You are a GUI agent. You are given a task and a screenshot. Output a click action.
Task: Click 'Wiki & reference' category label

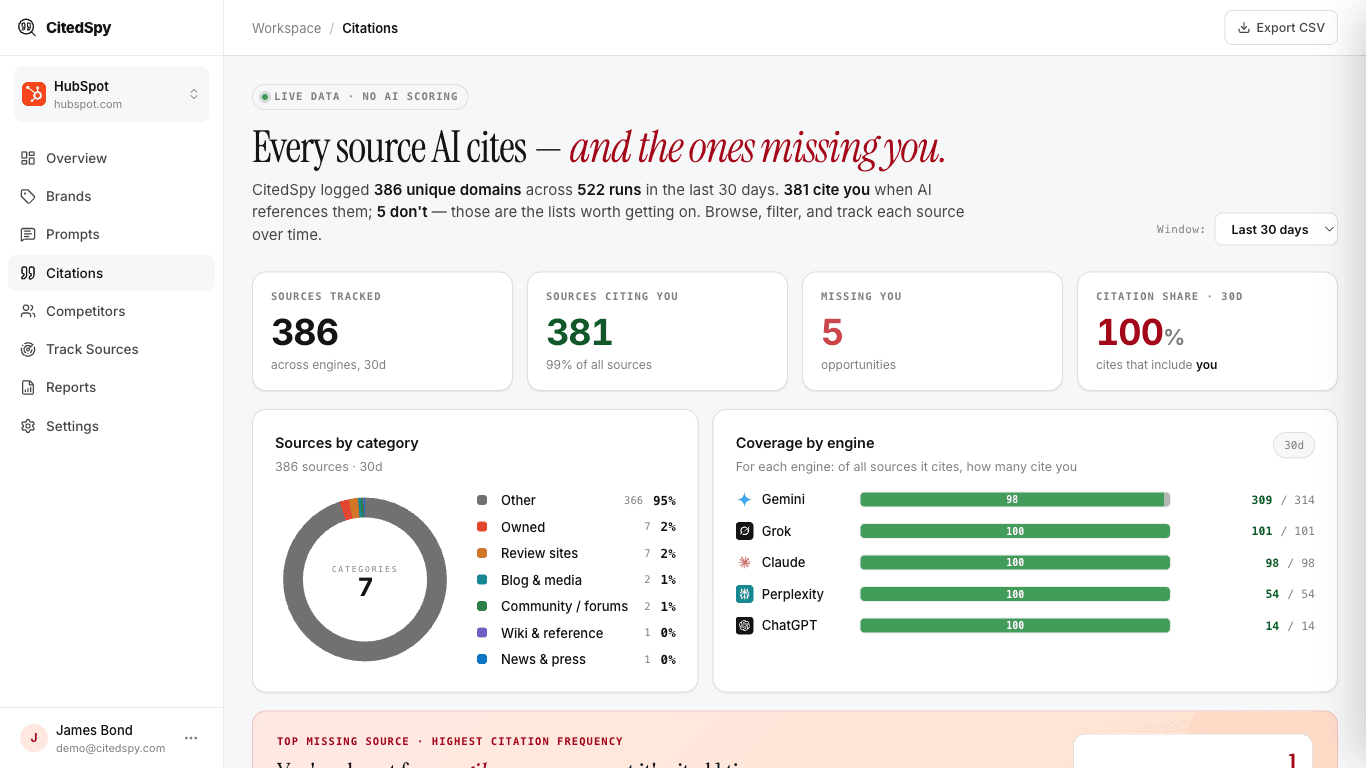(552, 633)
